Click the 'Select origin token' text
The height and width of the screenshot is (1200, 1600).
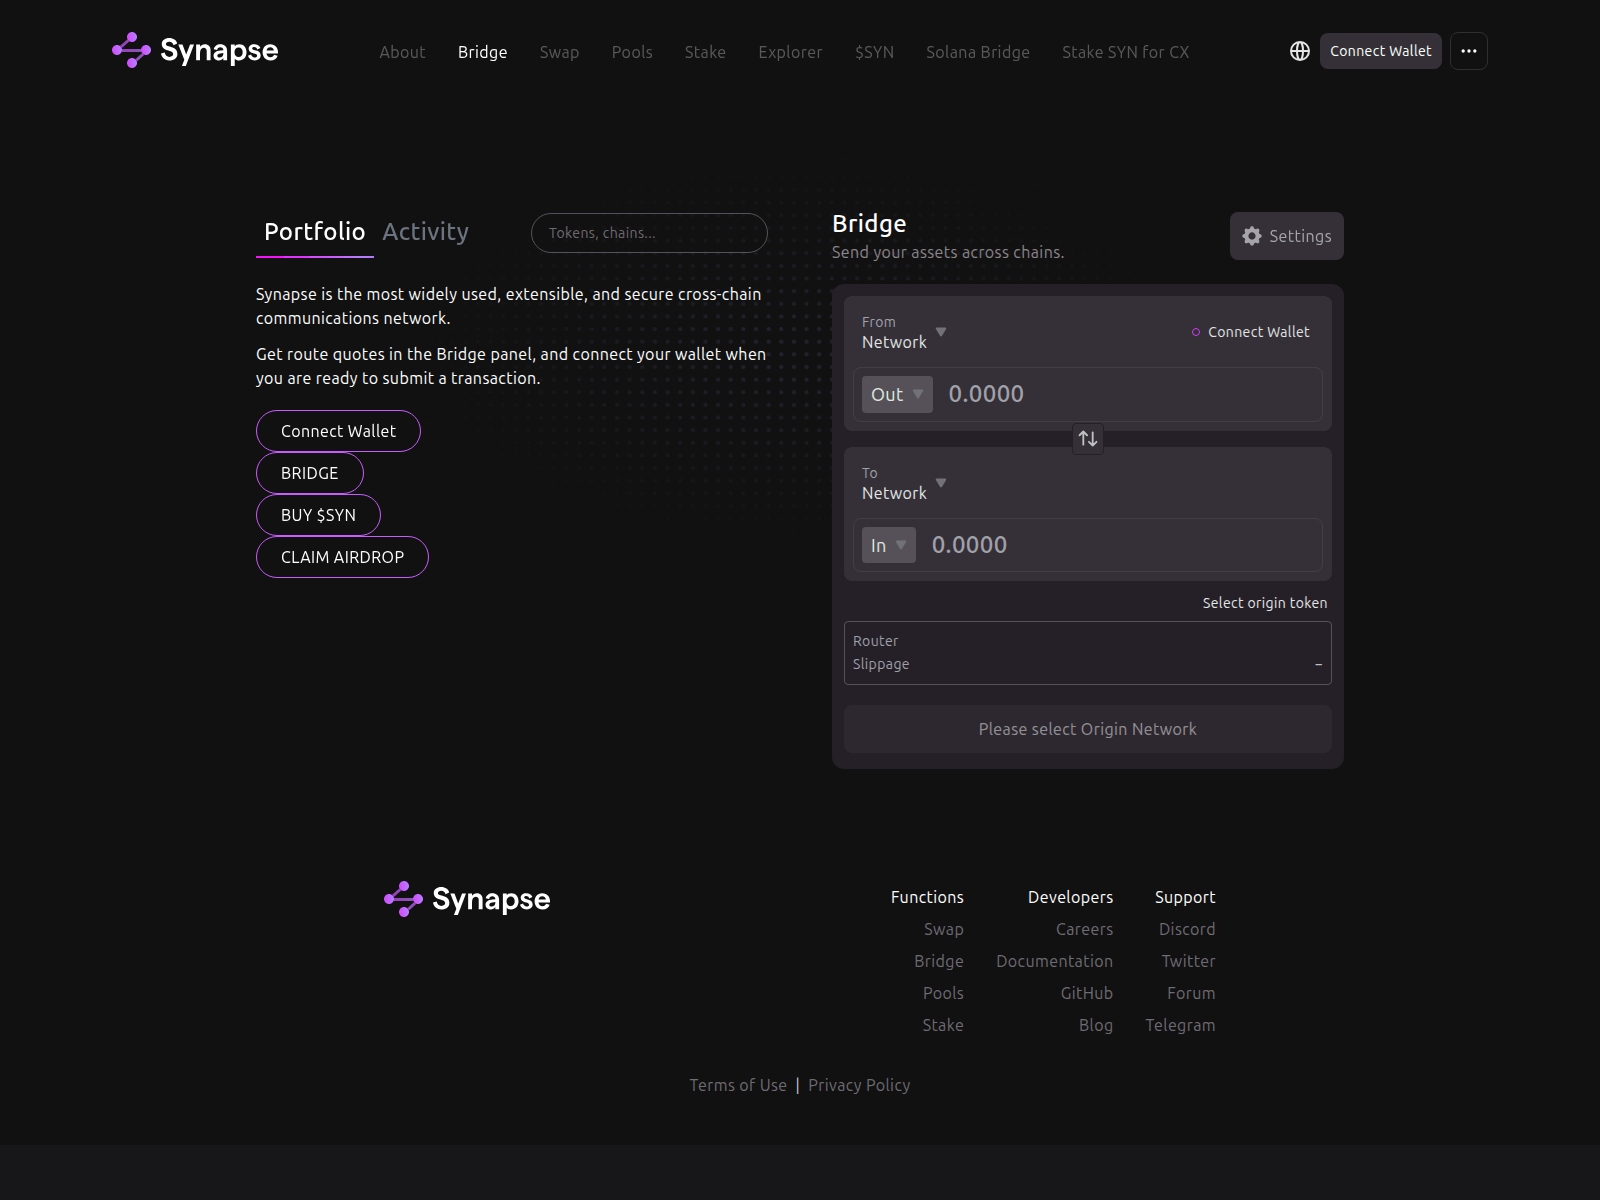click(1264, 603)
